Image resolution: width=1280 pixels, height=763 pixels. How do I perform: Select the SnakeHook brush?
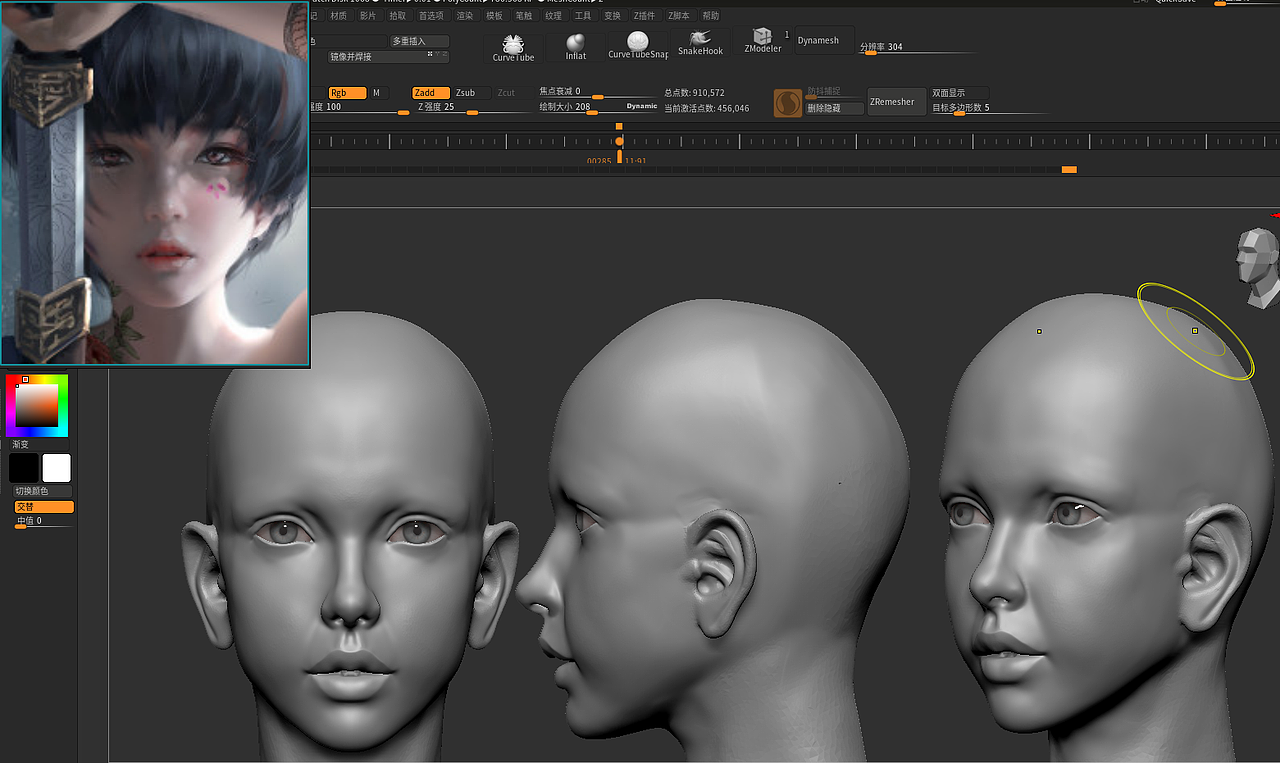click(x=699, y=47)
